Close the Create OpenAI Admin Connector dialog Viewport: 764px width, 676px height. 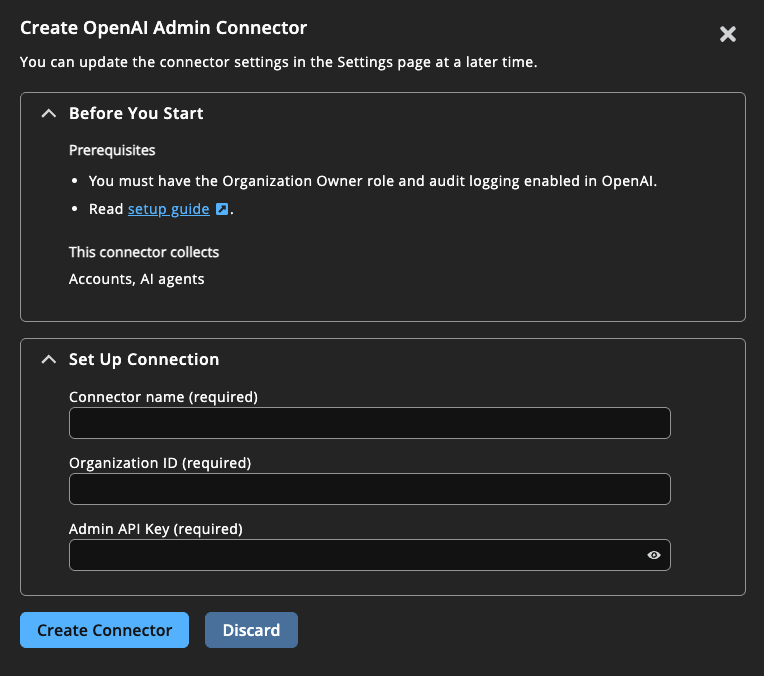[727, 34]
